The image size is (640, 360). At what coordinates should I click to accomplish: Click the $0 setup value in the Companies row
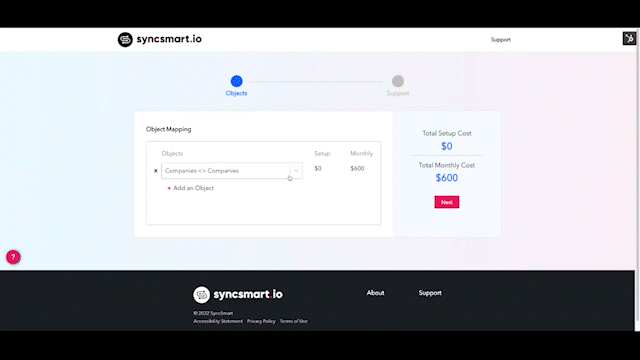tap(318, 169)
